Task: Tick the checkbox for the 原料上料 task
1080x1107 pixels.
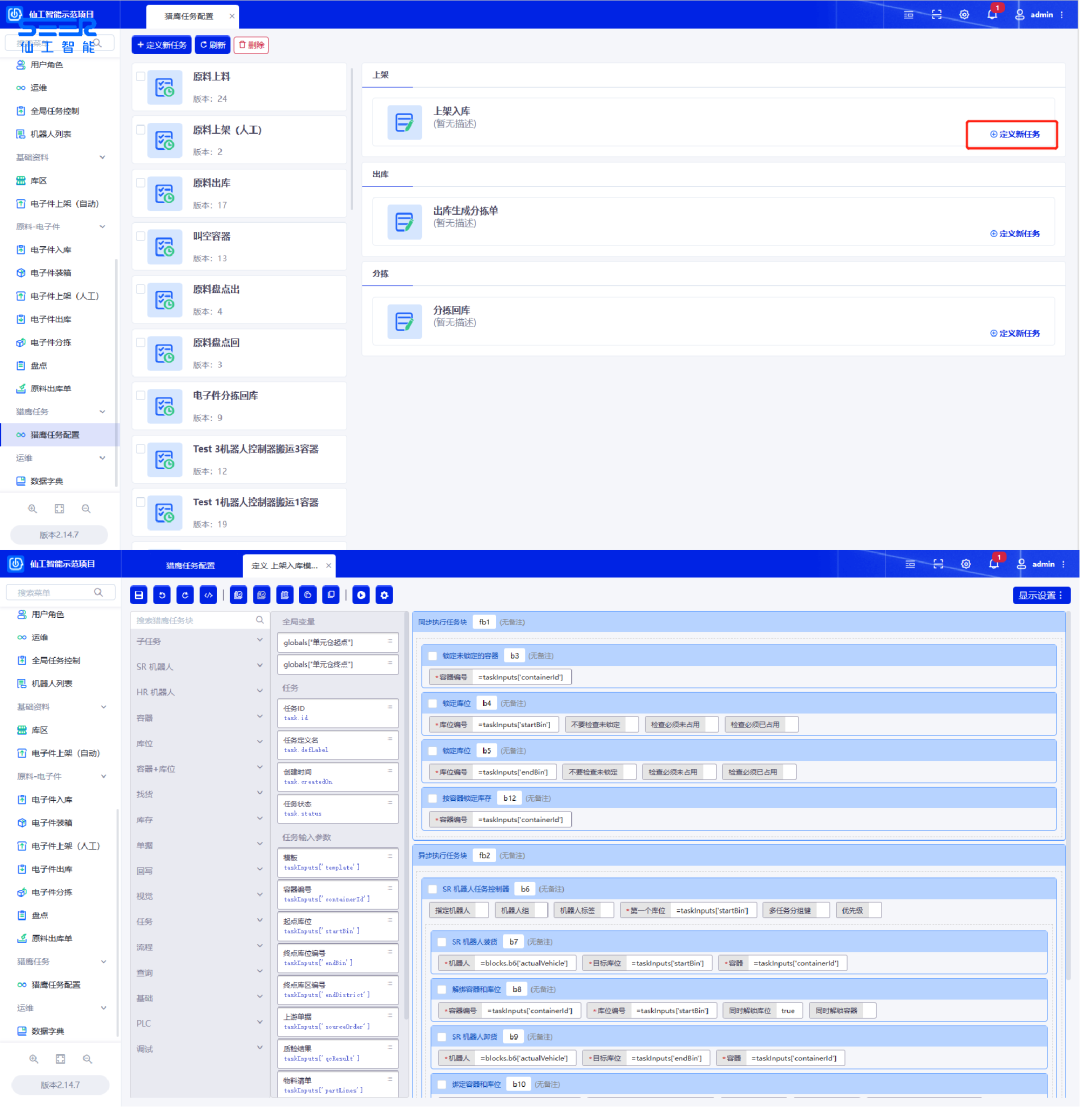Action: (141, 76)
